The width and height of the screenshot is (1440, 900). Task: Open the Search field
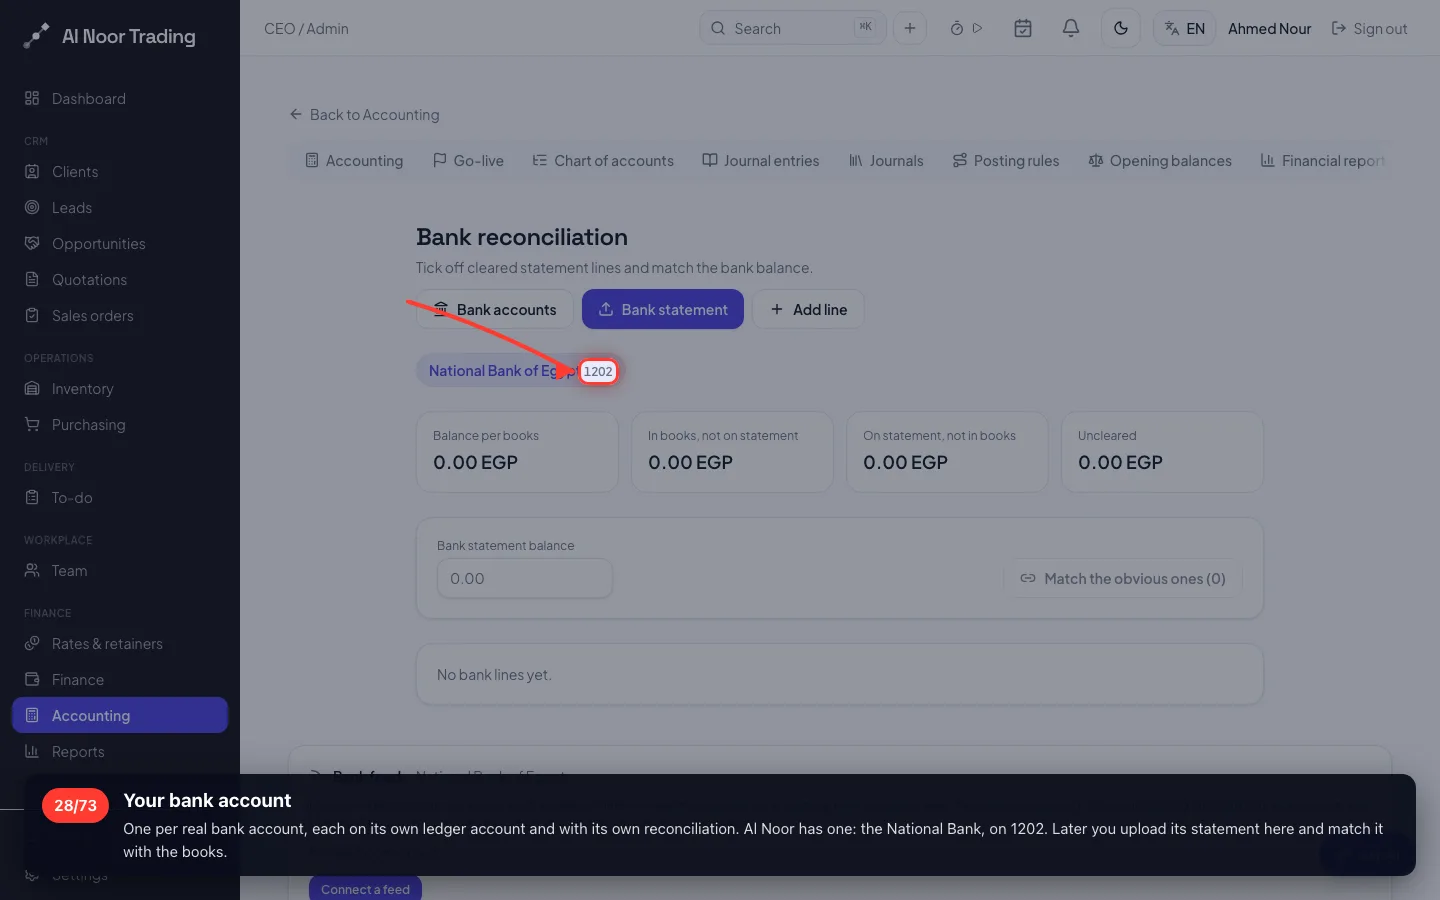[793, 28]
